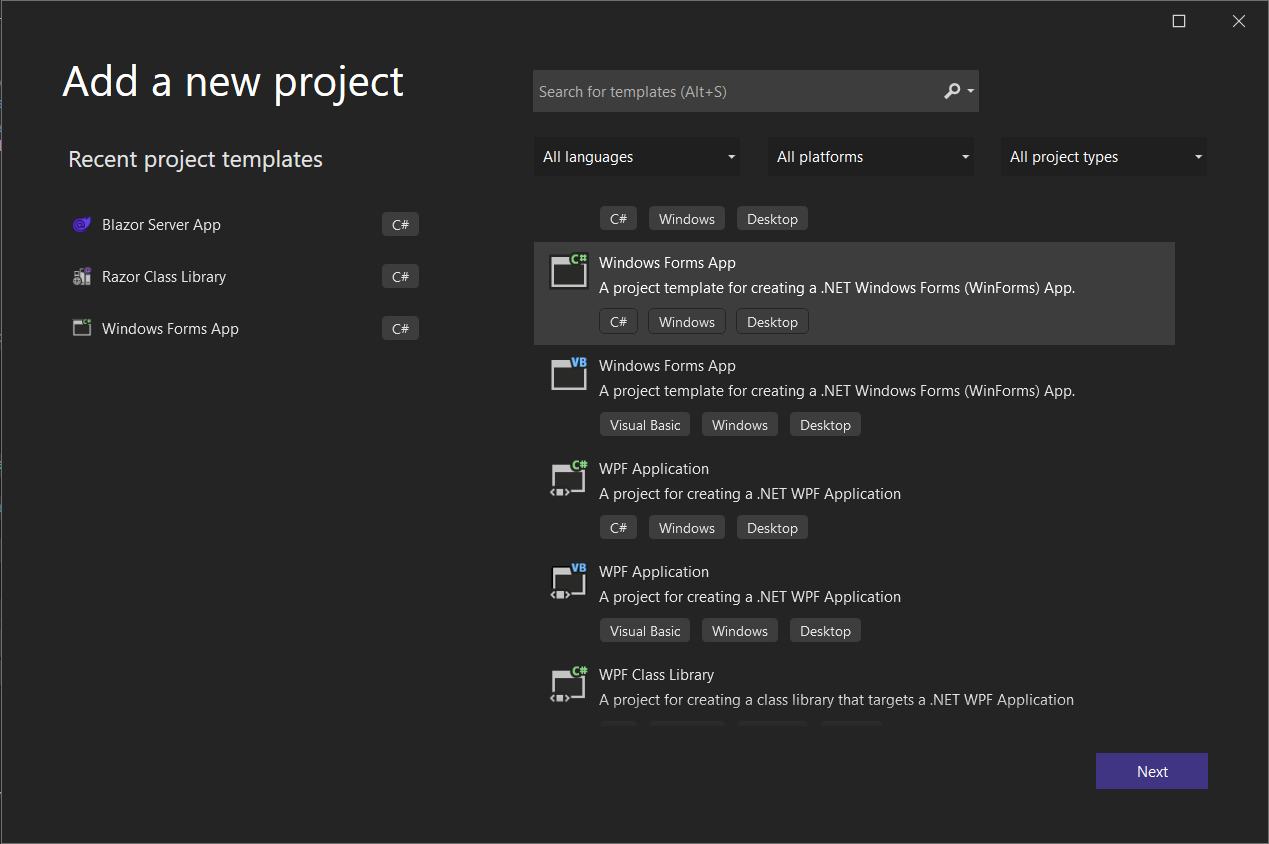Image resolution: width=1269 pixels, height=844 pixels.
Task: Click C# tag next to Razor Class Library
Action: point(400,277)
